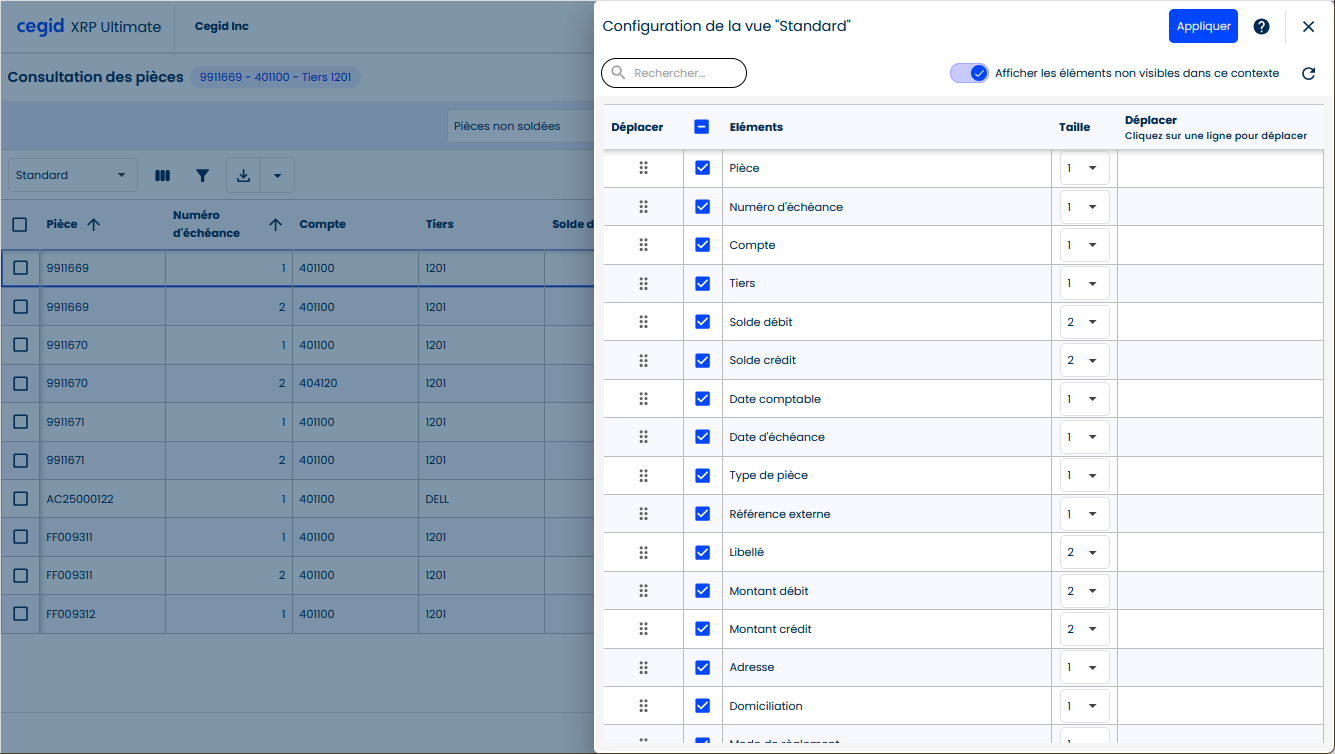This screenshot has width=1335, height=754.
Task: Click the help question mark icon
Action: [x=1261, y=27]
